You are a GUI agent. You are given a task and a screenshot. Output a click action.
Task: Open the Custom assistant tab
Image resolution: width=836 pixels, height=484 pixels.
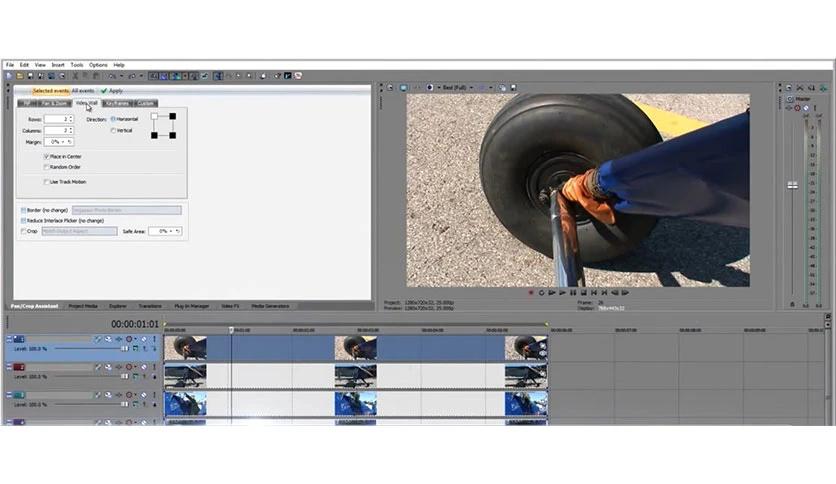(x=145, y=103)
